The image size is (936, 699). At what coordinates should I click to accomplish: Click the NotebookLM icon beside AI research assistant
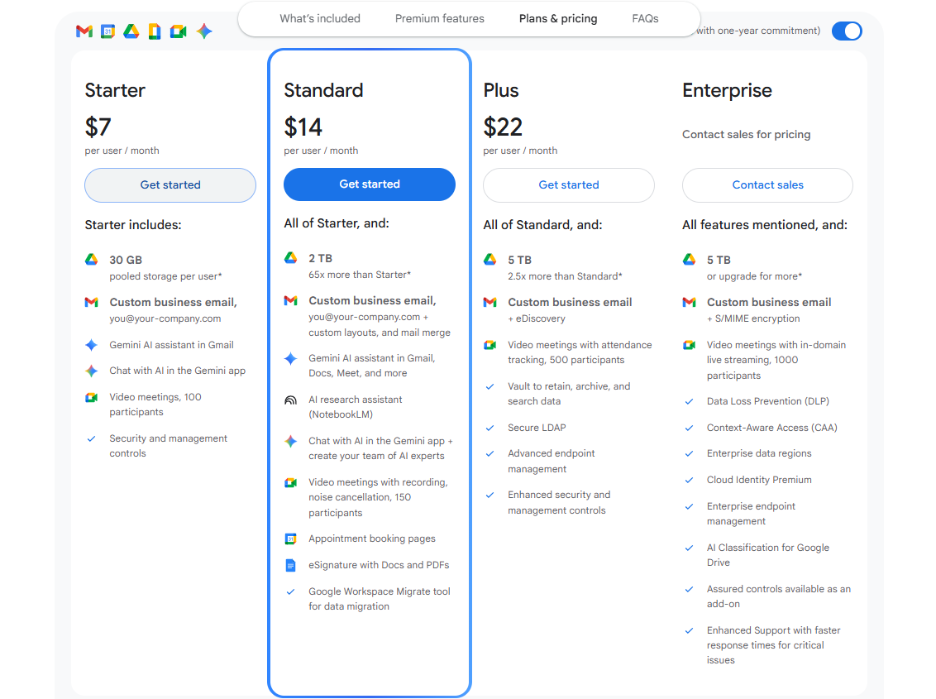[289, 400]
